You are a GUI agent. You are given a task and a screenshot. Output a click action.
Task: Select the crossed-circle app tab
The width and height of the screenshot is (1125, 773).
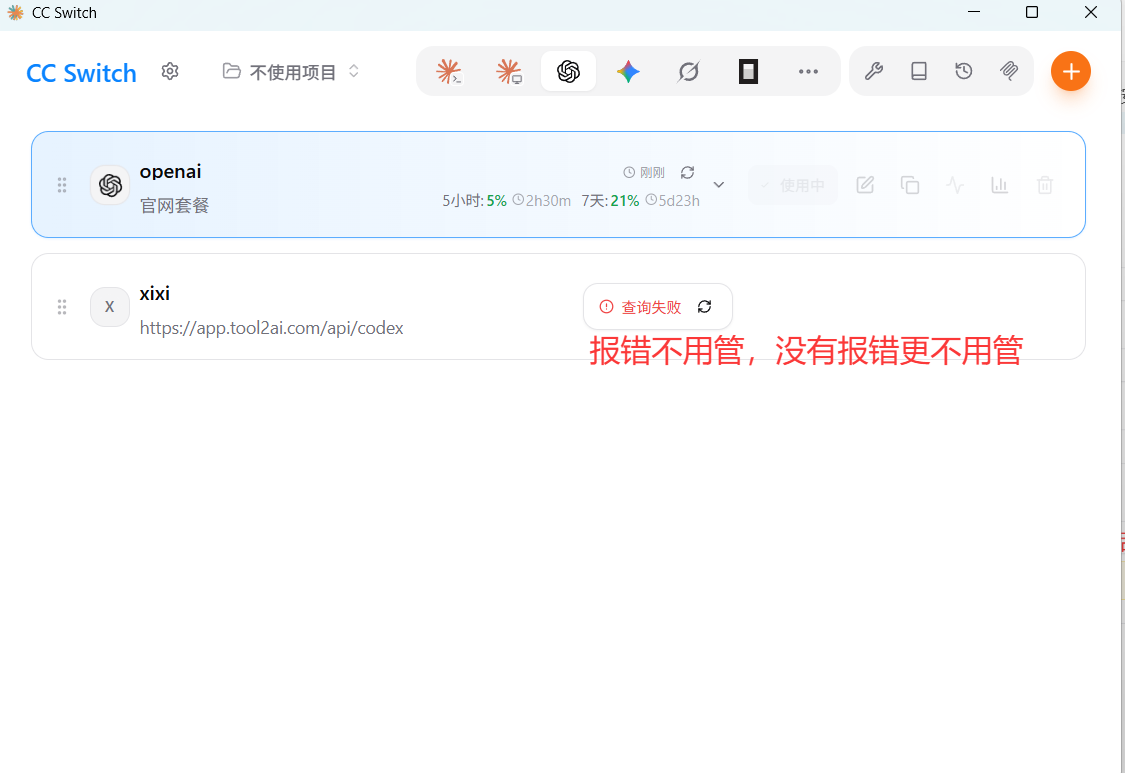click(688, 71)
